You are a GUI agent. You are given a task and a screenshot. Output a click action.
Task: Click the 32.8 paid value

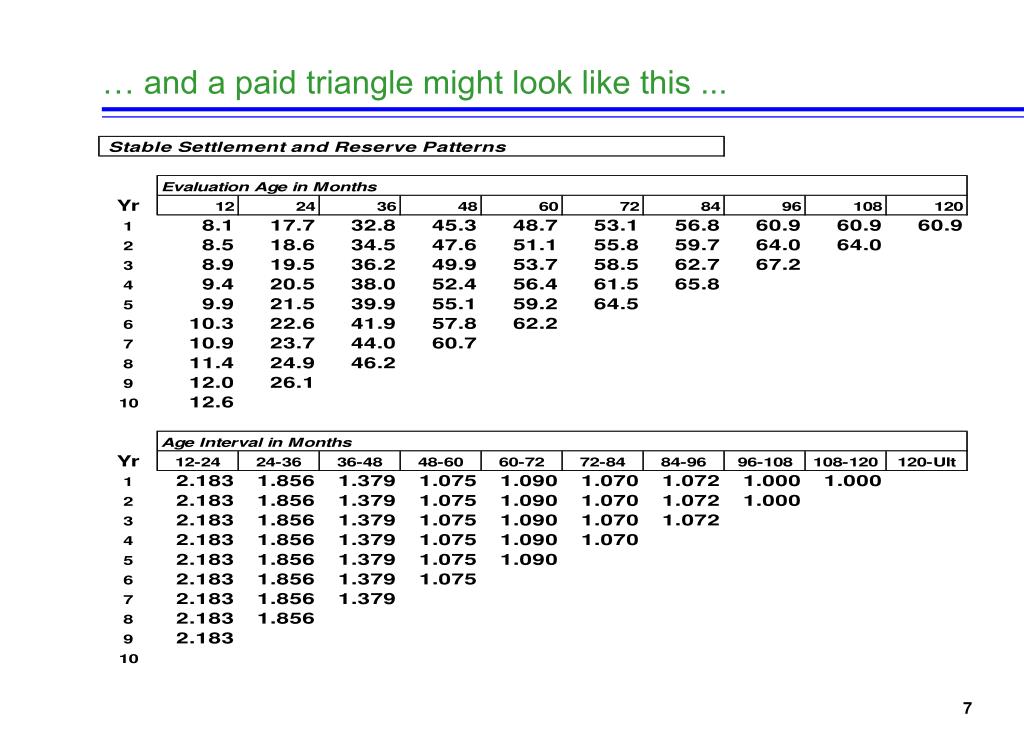click(x=374, y=226)
